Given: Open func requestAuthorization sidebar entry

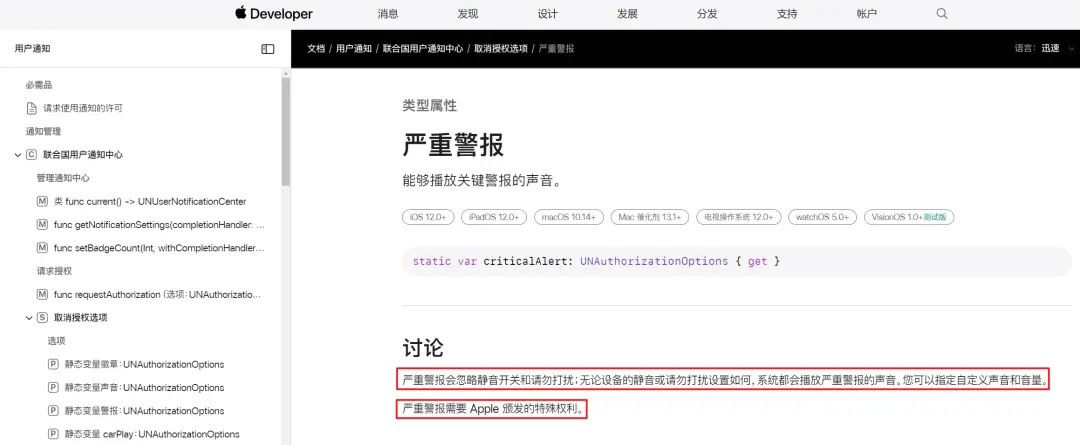Looking at the screenshot, I should pyautogui.click(x=158, y=295).
